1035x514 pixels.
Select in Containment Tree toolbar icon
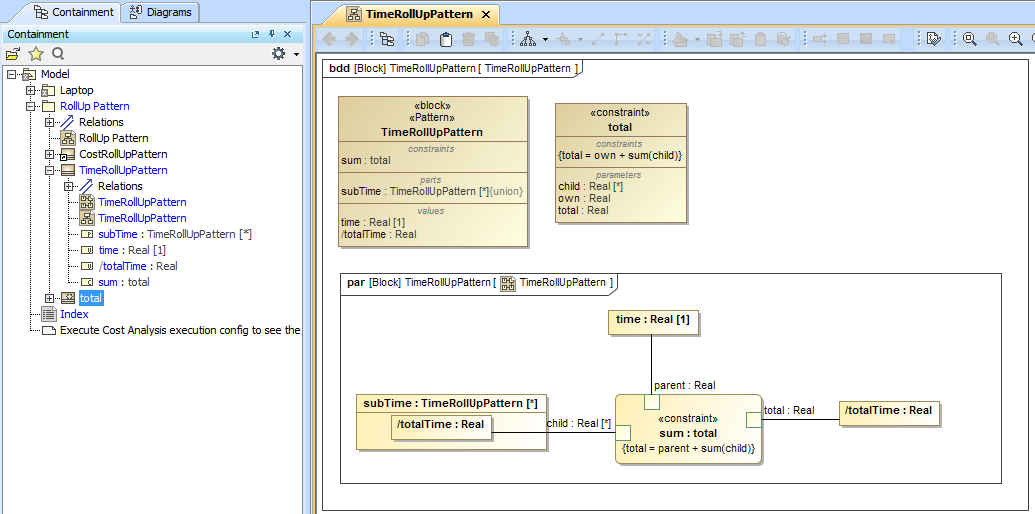pyautogui.click(x=386, y=39)
